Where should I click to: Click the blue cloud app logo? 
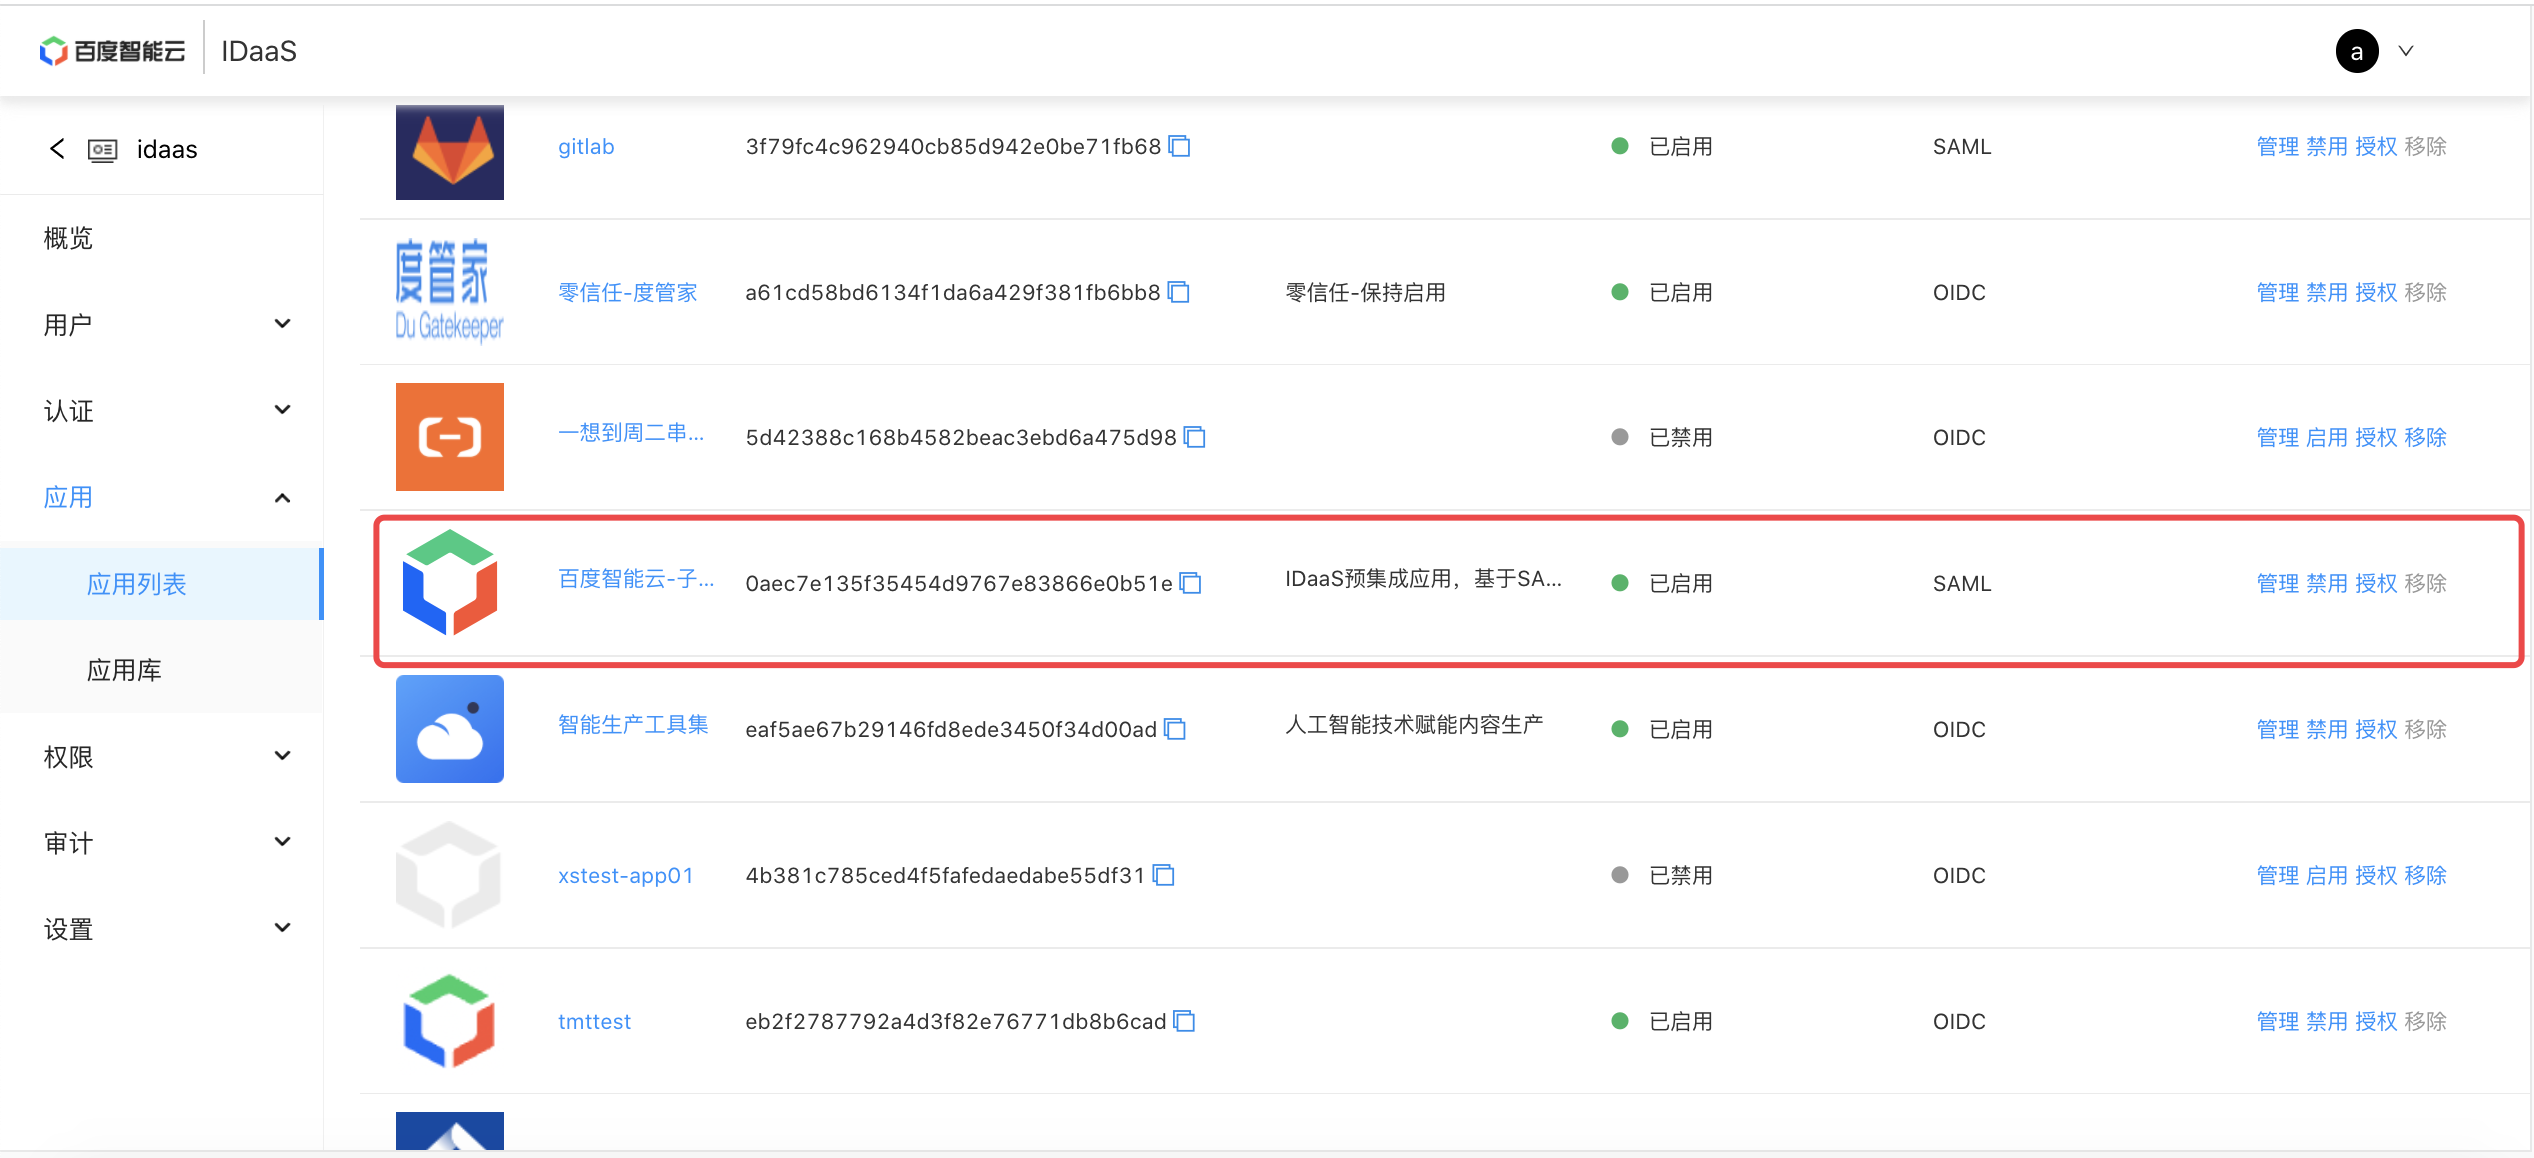[x=450, y=729]
